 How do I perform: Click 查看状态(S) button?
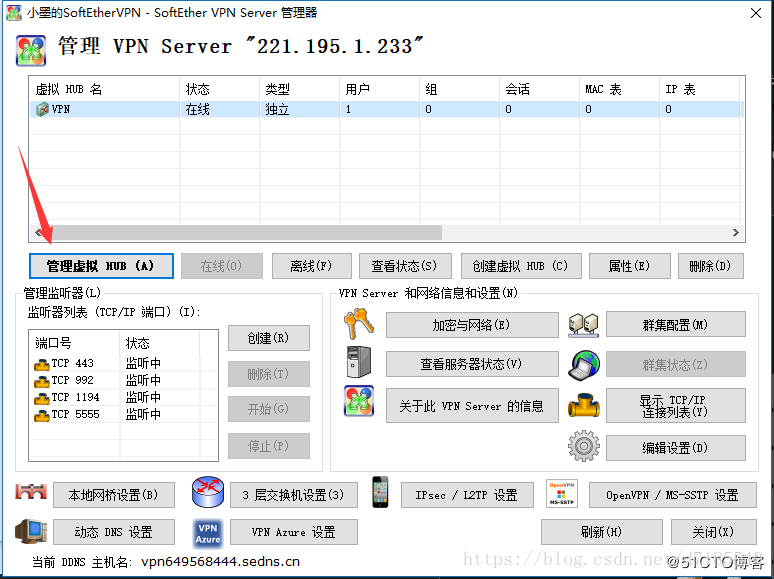405,266
